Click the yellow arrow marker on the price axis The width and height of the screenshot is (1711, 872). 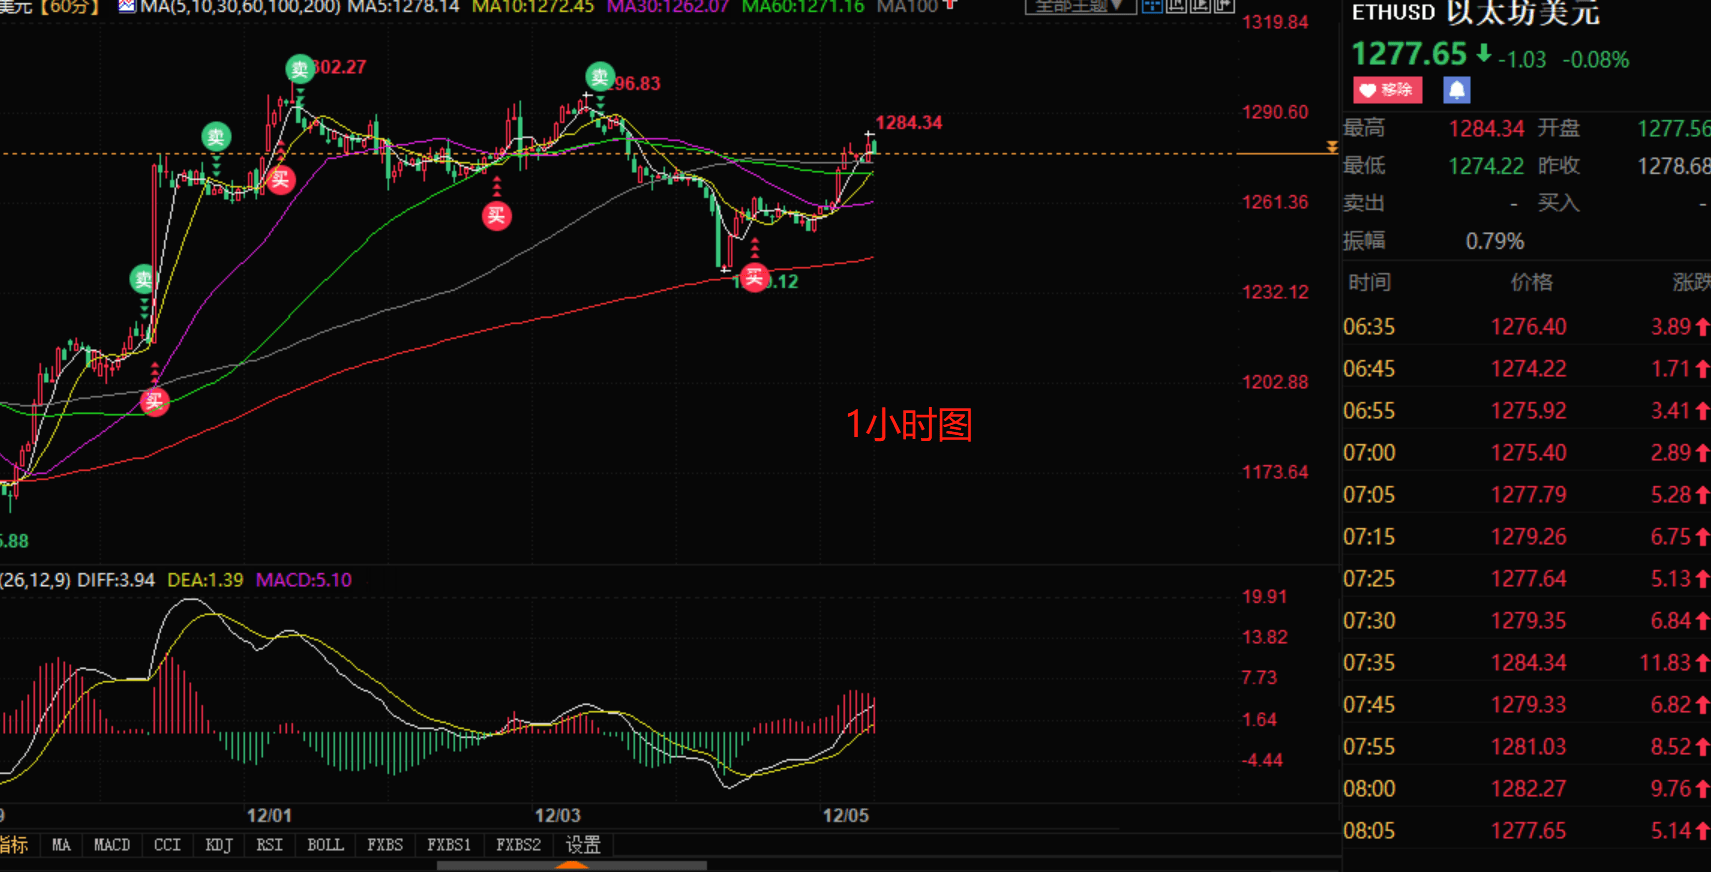(x=1331, y=148)
